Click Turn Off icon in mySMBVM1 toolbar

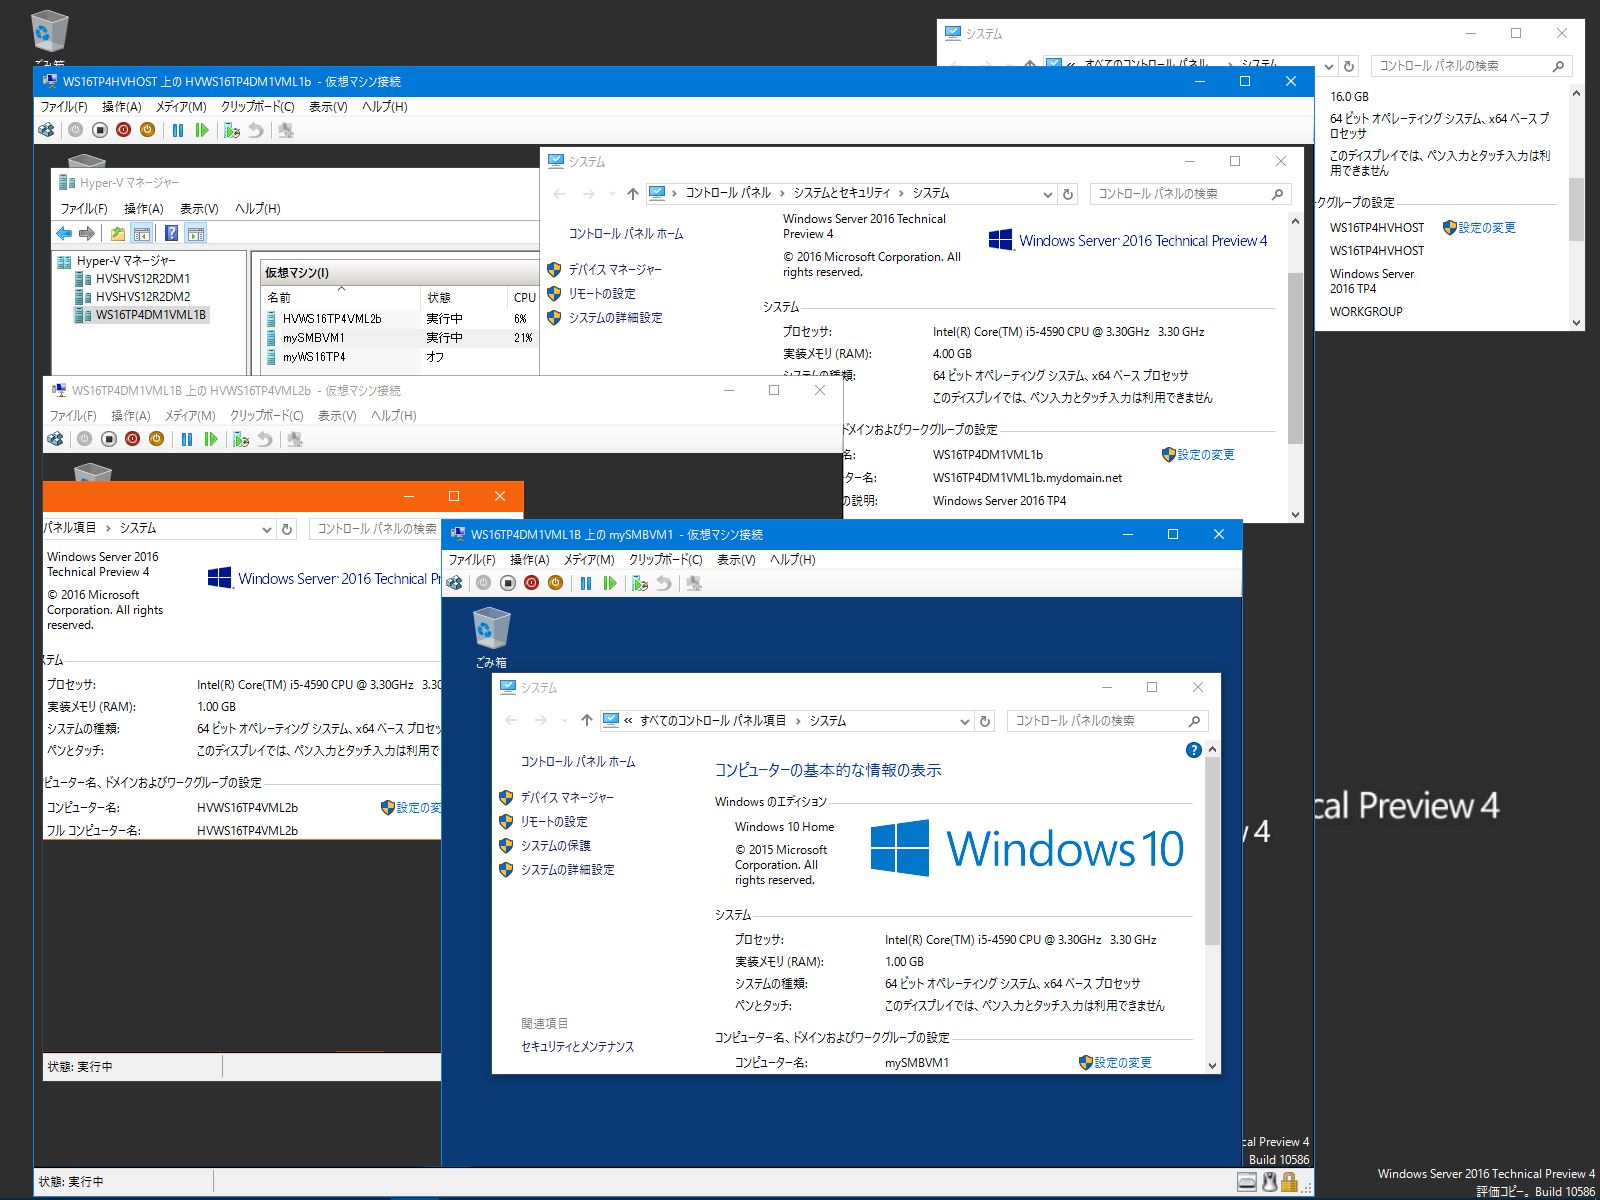(508, 583)
